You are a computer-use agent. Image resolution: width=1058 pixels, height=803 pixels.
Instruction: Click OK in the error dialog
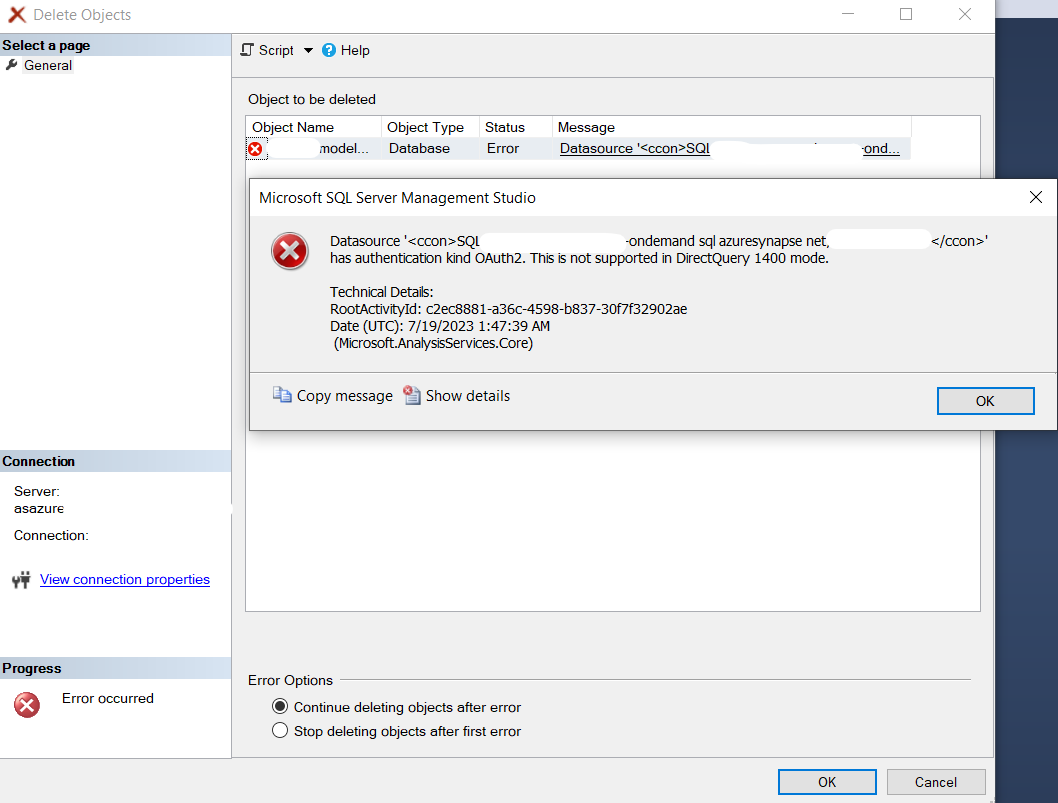(x=985, y=401)
